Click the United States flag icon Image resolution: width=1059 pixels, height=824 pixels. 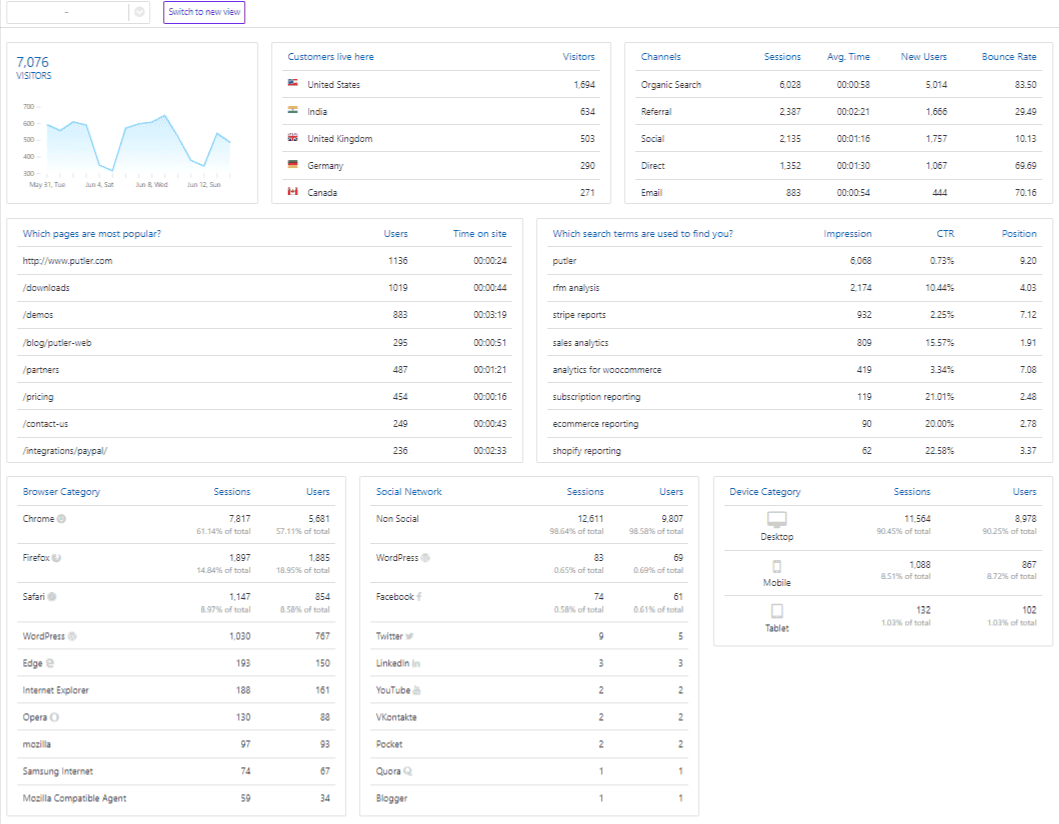[292, 83]
